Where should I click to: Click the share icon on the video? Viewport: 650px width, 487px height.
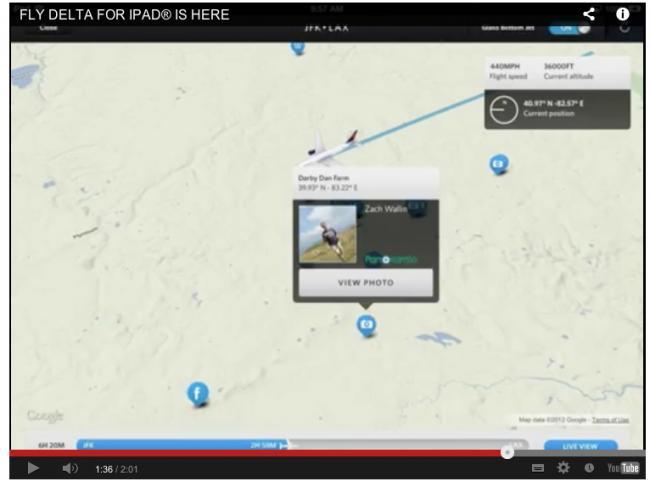coord(589,14)
